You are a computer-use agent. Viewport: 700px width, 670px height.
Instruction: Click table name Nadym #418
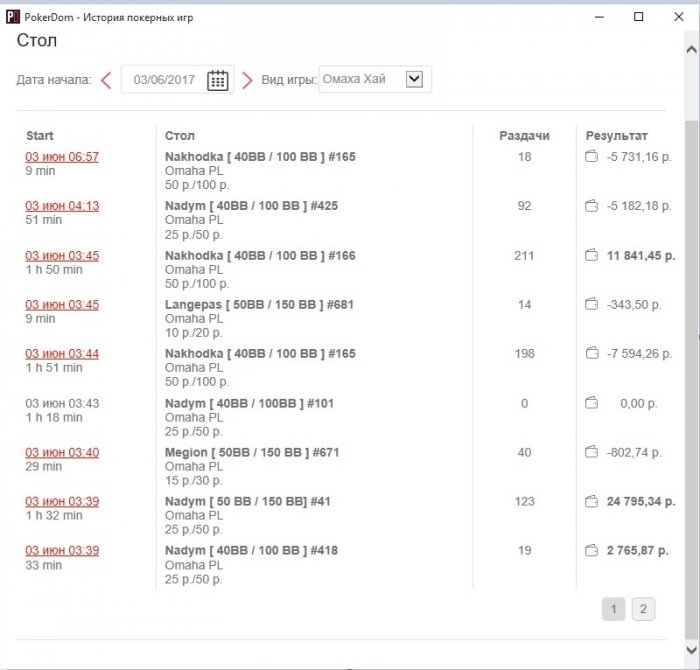pos(251,551)
